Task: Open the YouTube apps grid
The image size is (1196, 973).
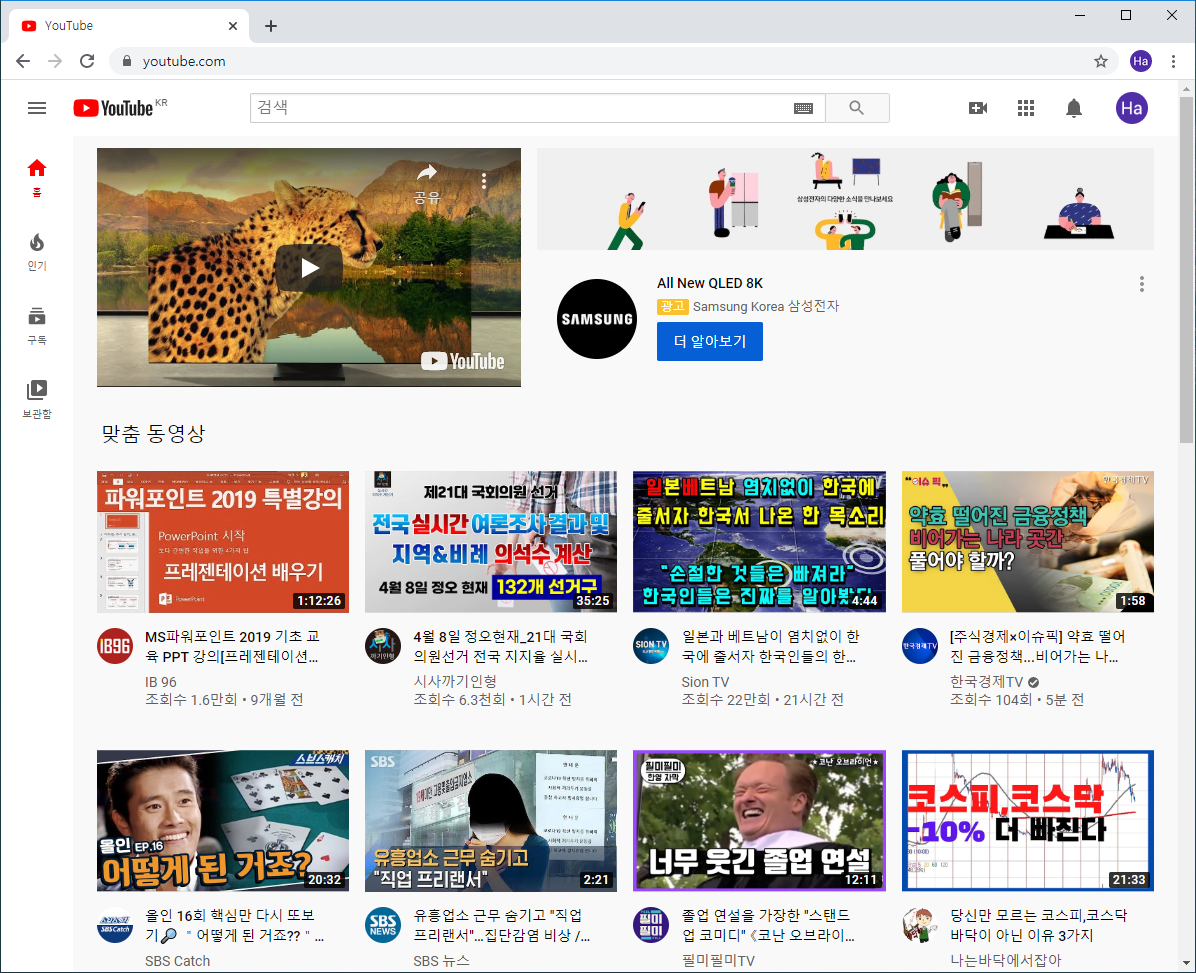Action: pyautogui.click(x=1026, y=108)
